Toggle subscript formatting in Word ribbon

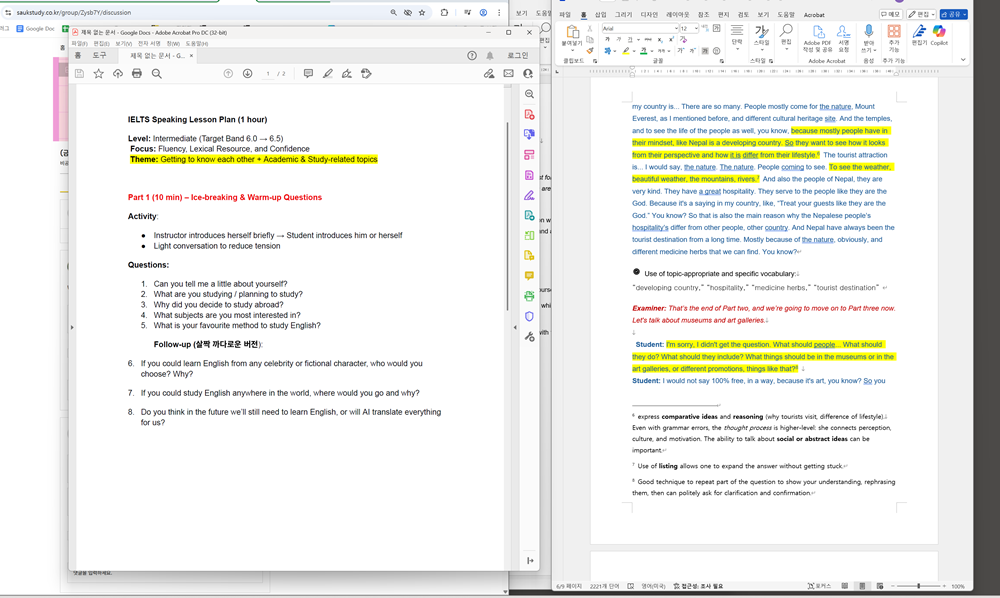[661, 39]
